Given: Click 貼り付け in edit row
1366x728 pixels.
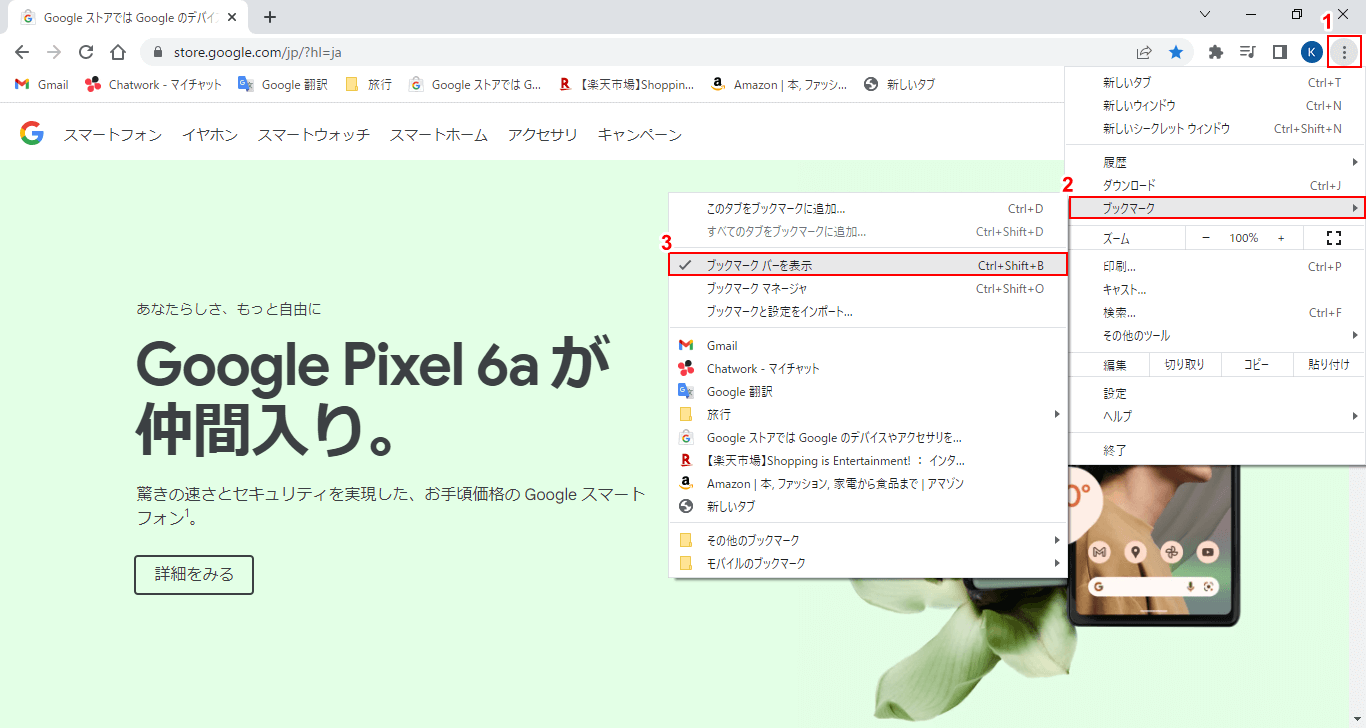Looking at the screenshot, I should [x=1329, y=365].
